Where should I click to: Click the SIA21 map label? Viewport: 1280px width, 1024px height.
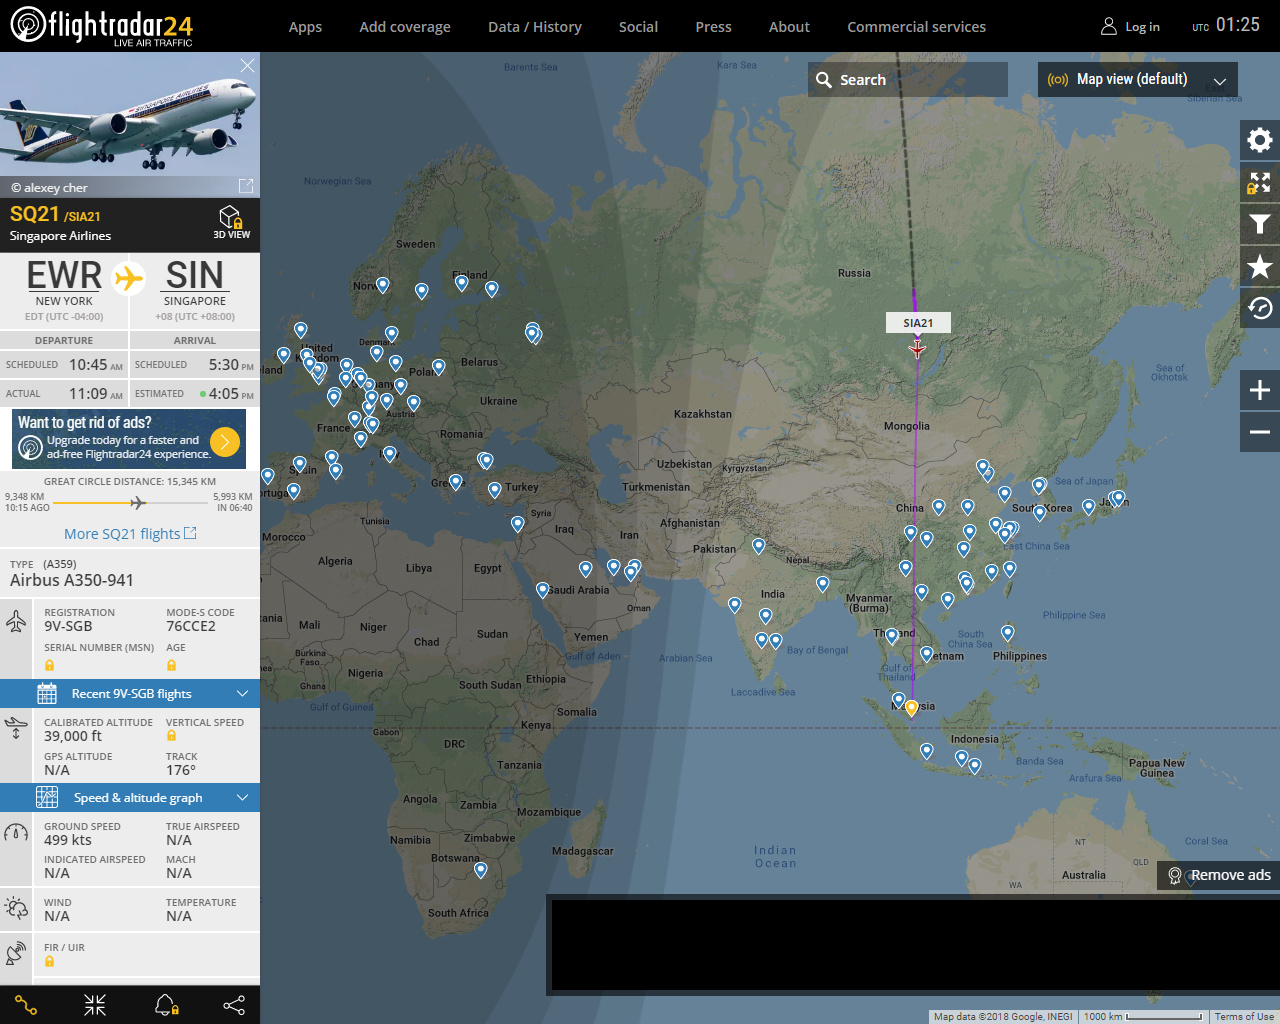coord(918,323)
